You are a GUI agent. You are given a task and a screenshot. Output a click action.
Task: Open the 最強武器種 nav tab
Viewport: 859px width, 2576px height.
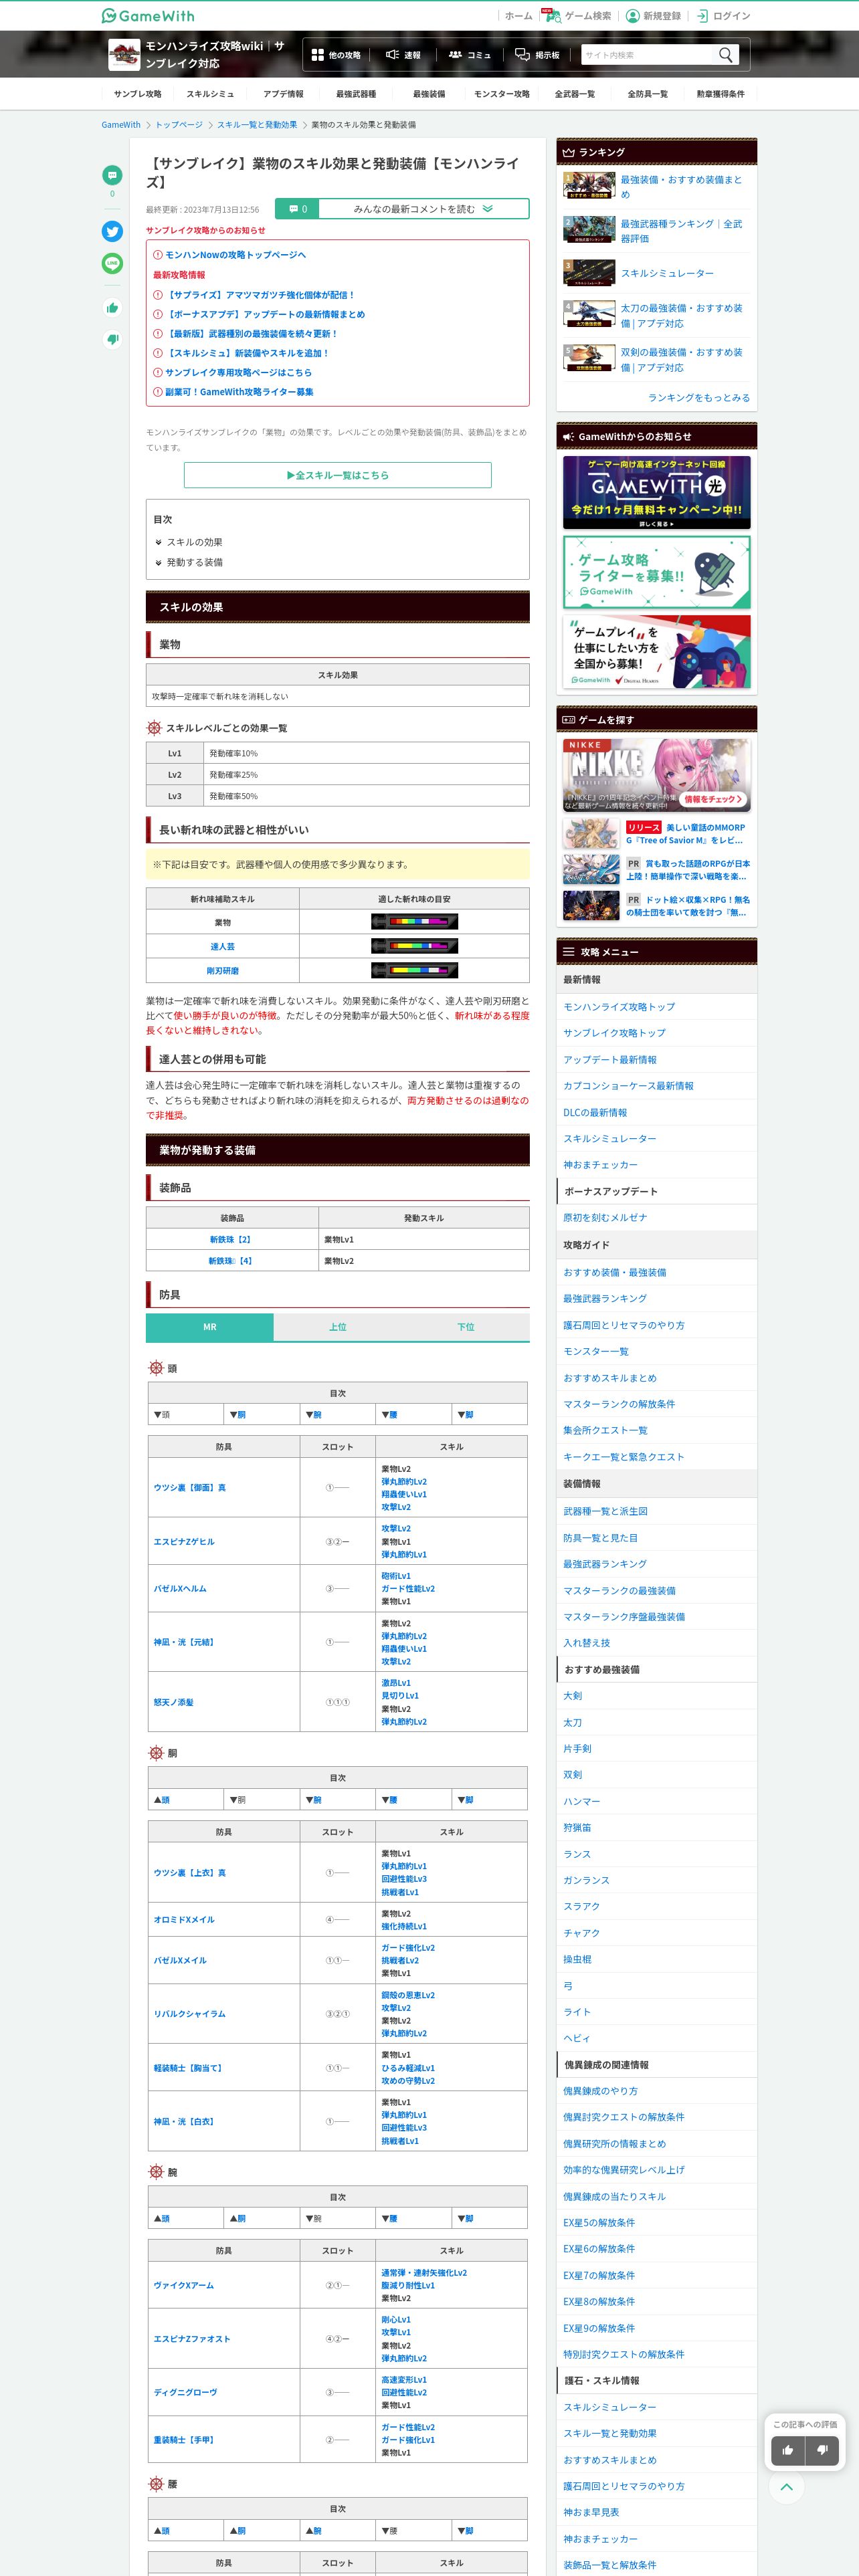click(356, 94)
